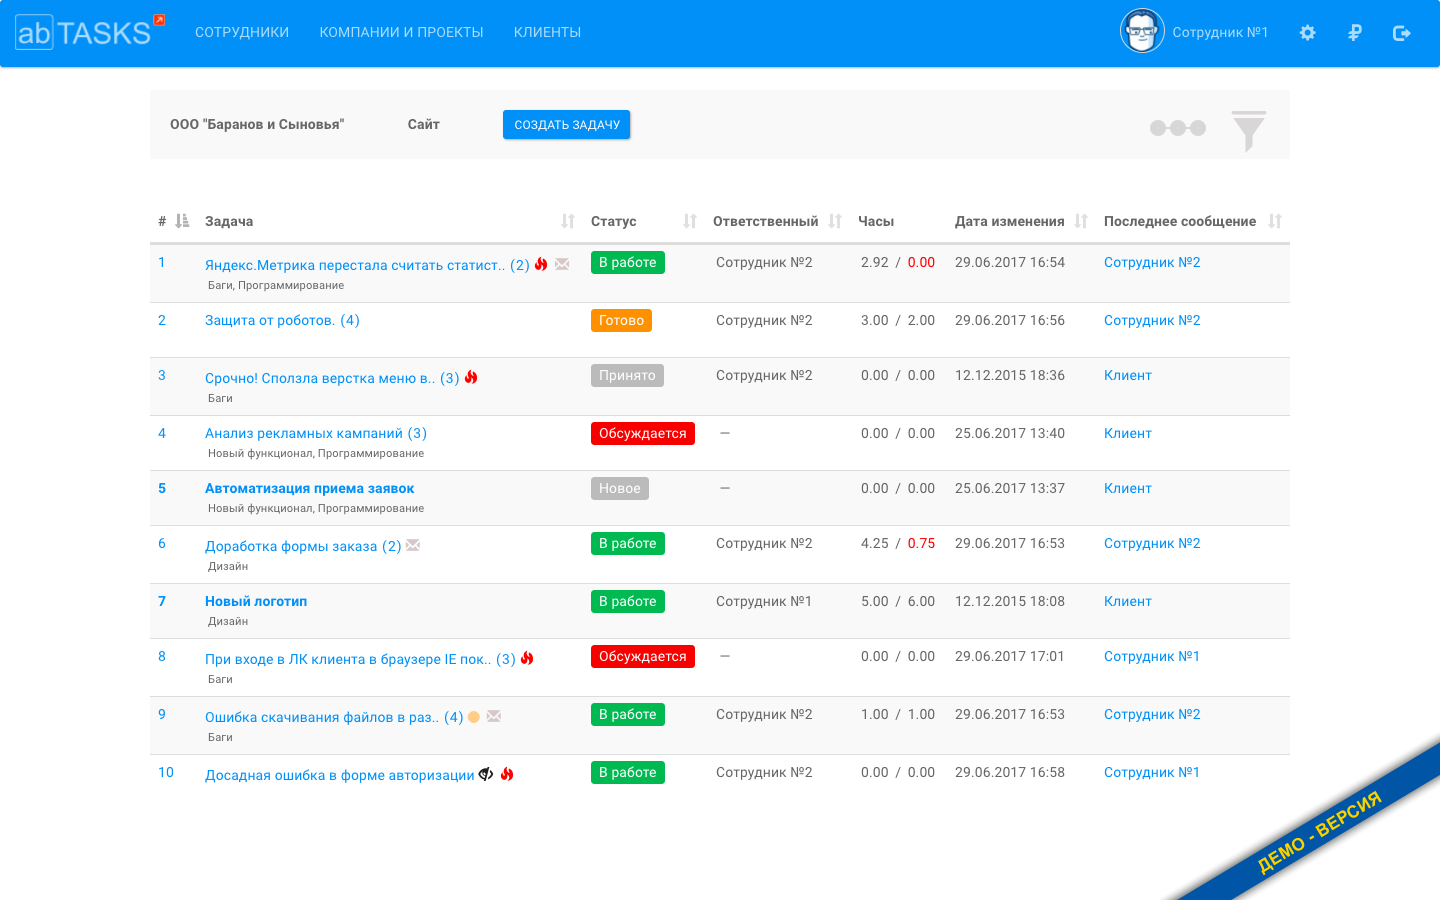Click sort arrows for Последнее сообщение
1440x900 pixels.
coord(1276,220)
